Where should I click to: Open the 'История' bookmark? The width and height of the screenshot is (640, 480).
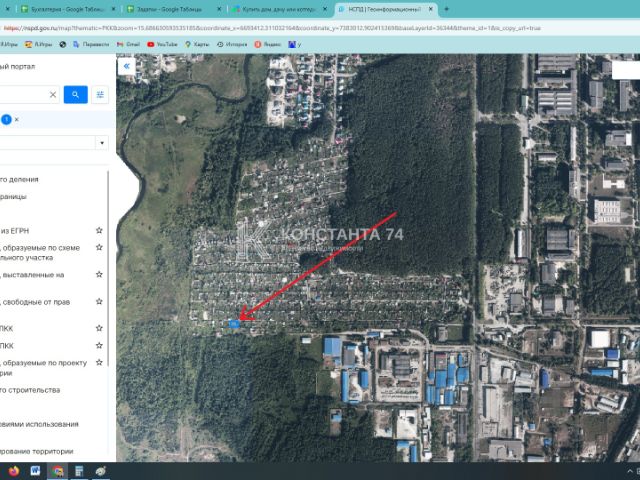point(232,44)
